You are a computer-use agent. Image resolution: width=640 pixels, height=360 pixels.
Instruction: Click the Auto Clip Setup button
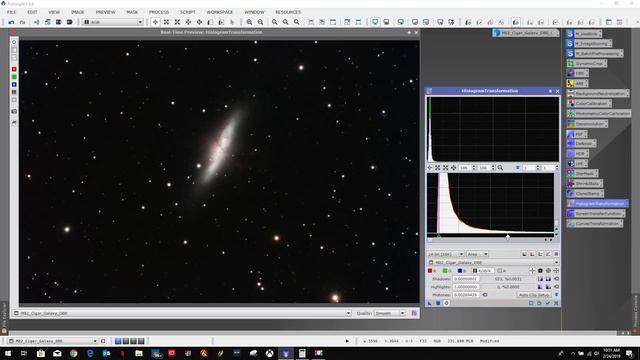coord(534,295)
